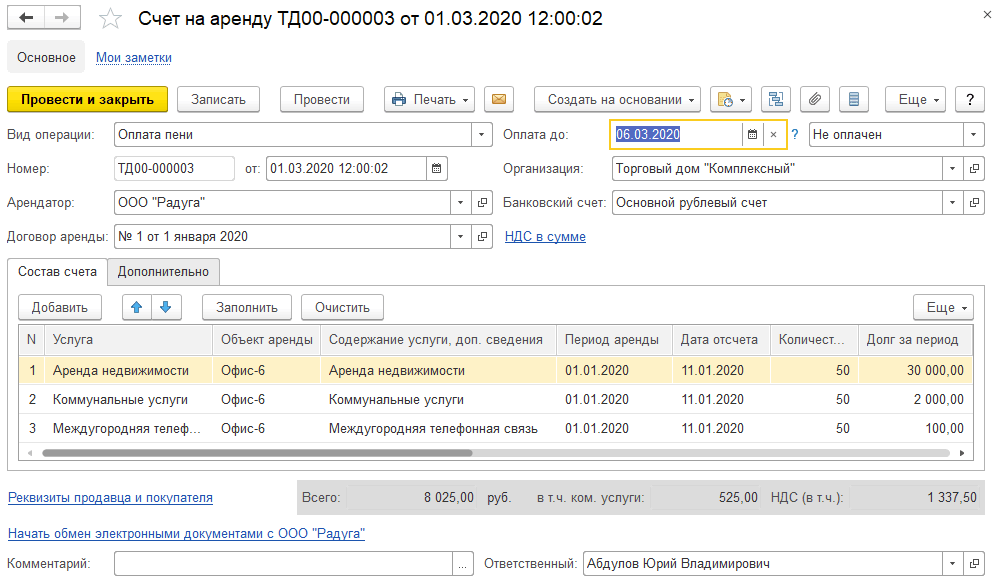Open the document list lines icon
Image resolution: width=1000 pixels, height=586 pixels.
854,99
